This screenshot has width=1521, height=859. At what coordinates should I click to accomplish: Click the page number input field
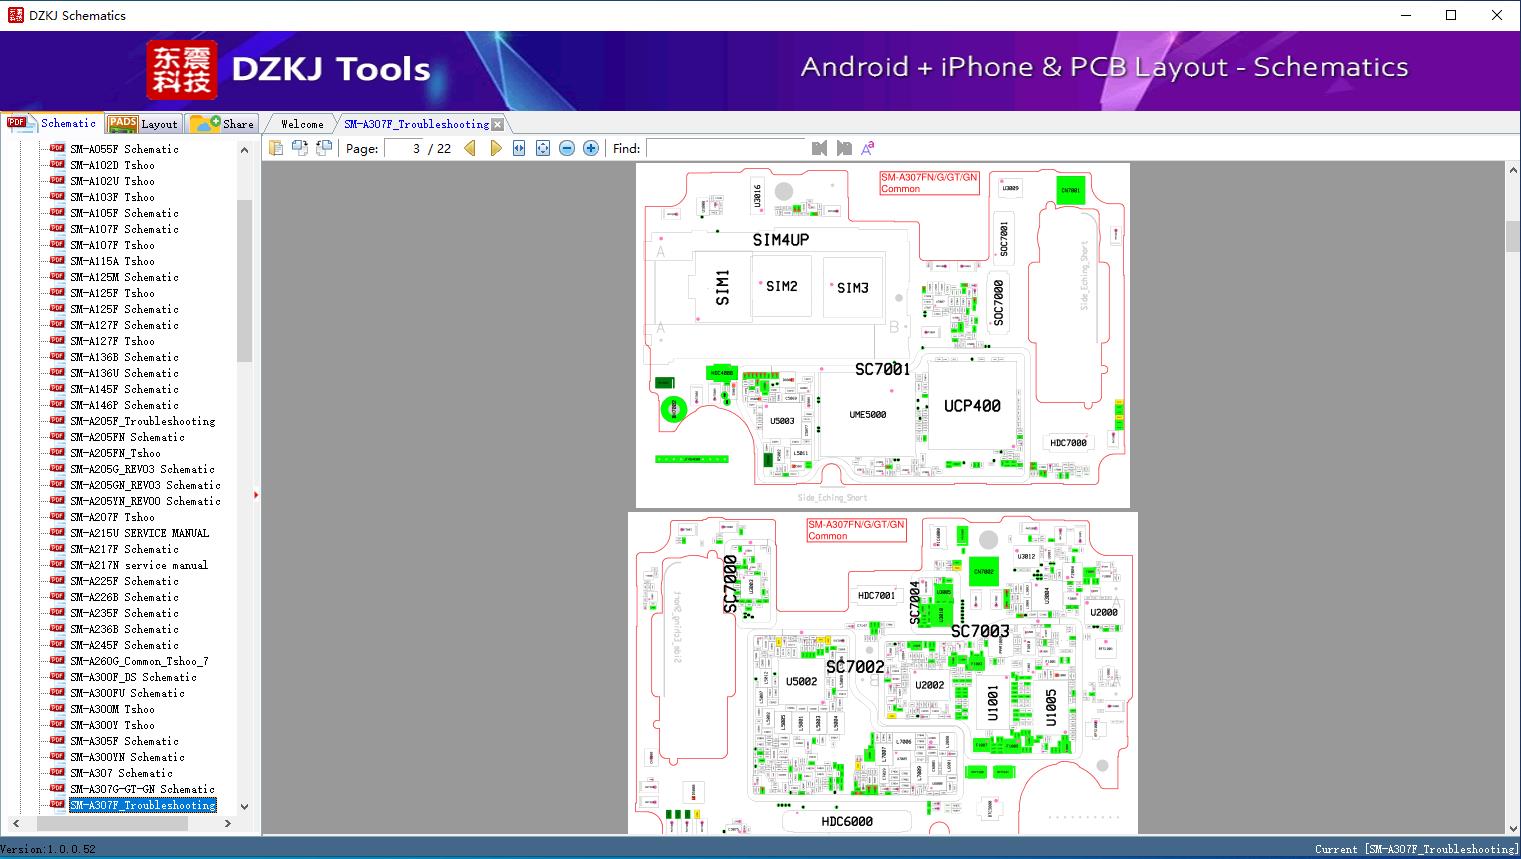pos(405,148)
